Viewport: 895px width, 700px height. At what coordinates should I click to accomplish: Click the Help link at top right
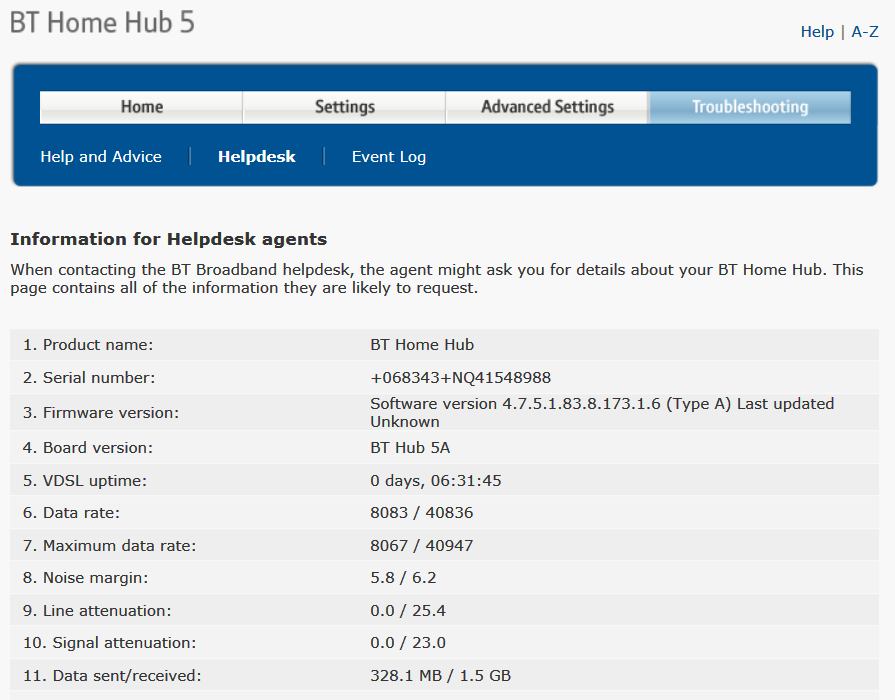(817, 32)
